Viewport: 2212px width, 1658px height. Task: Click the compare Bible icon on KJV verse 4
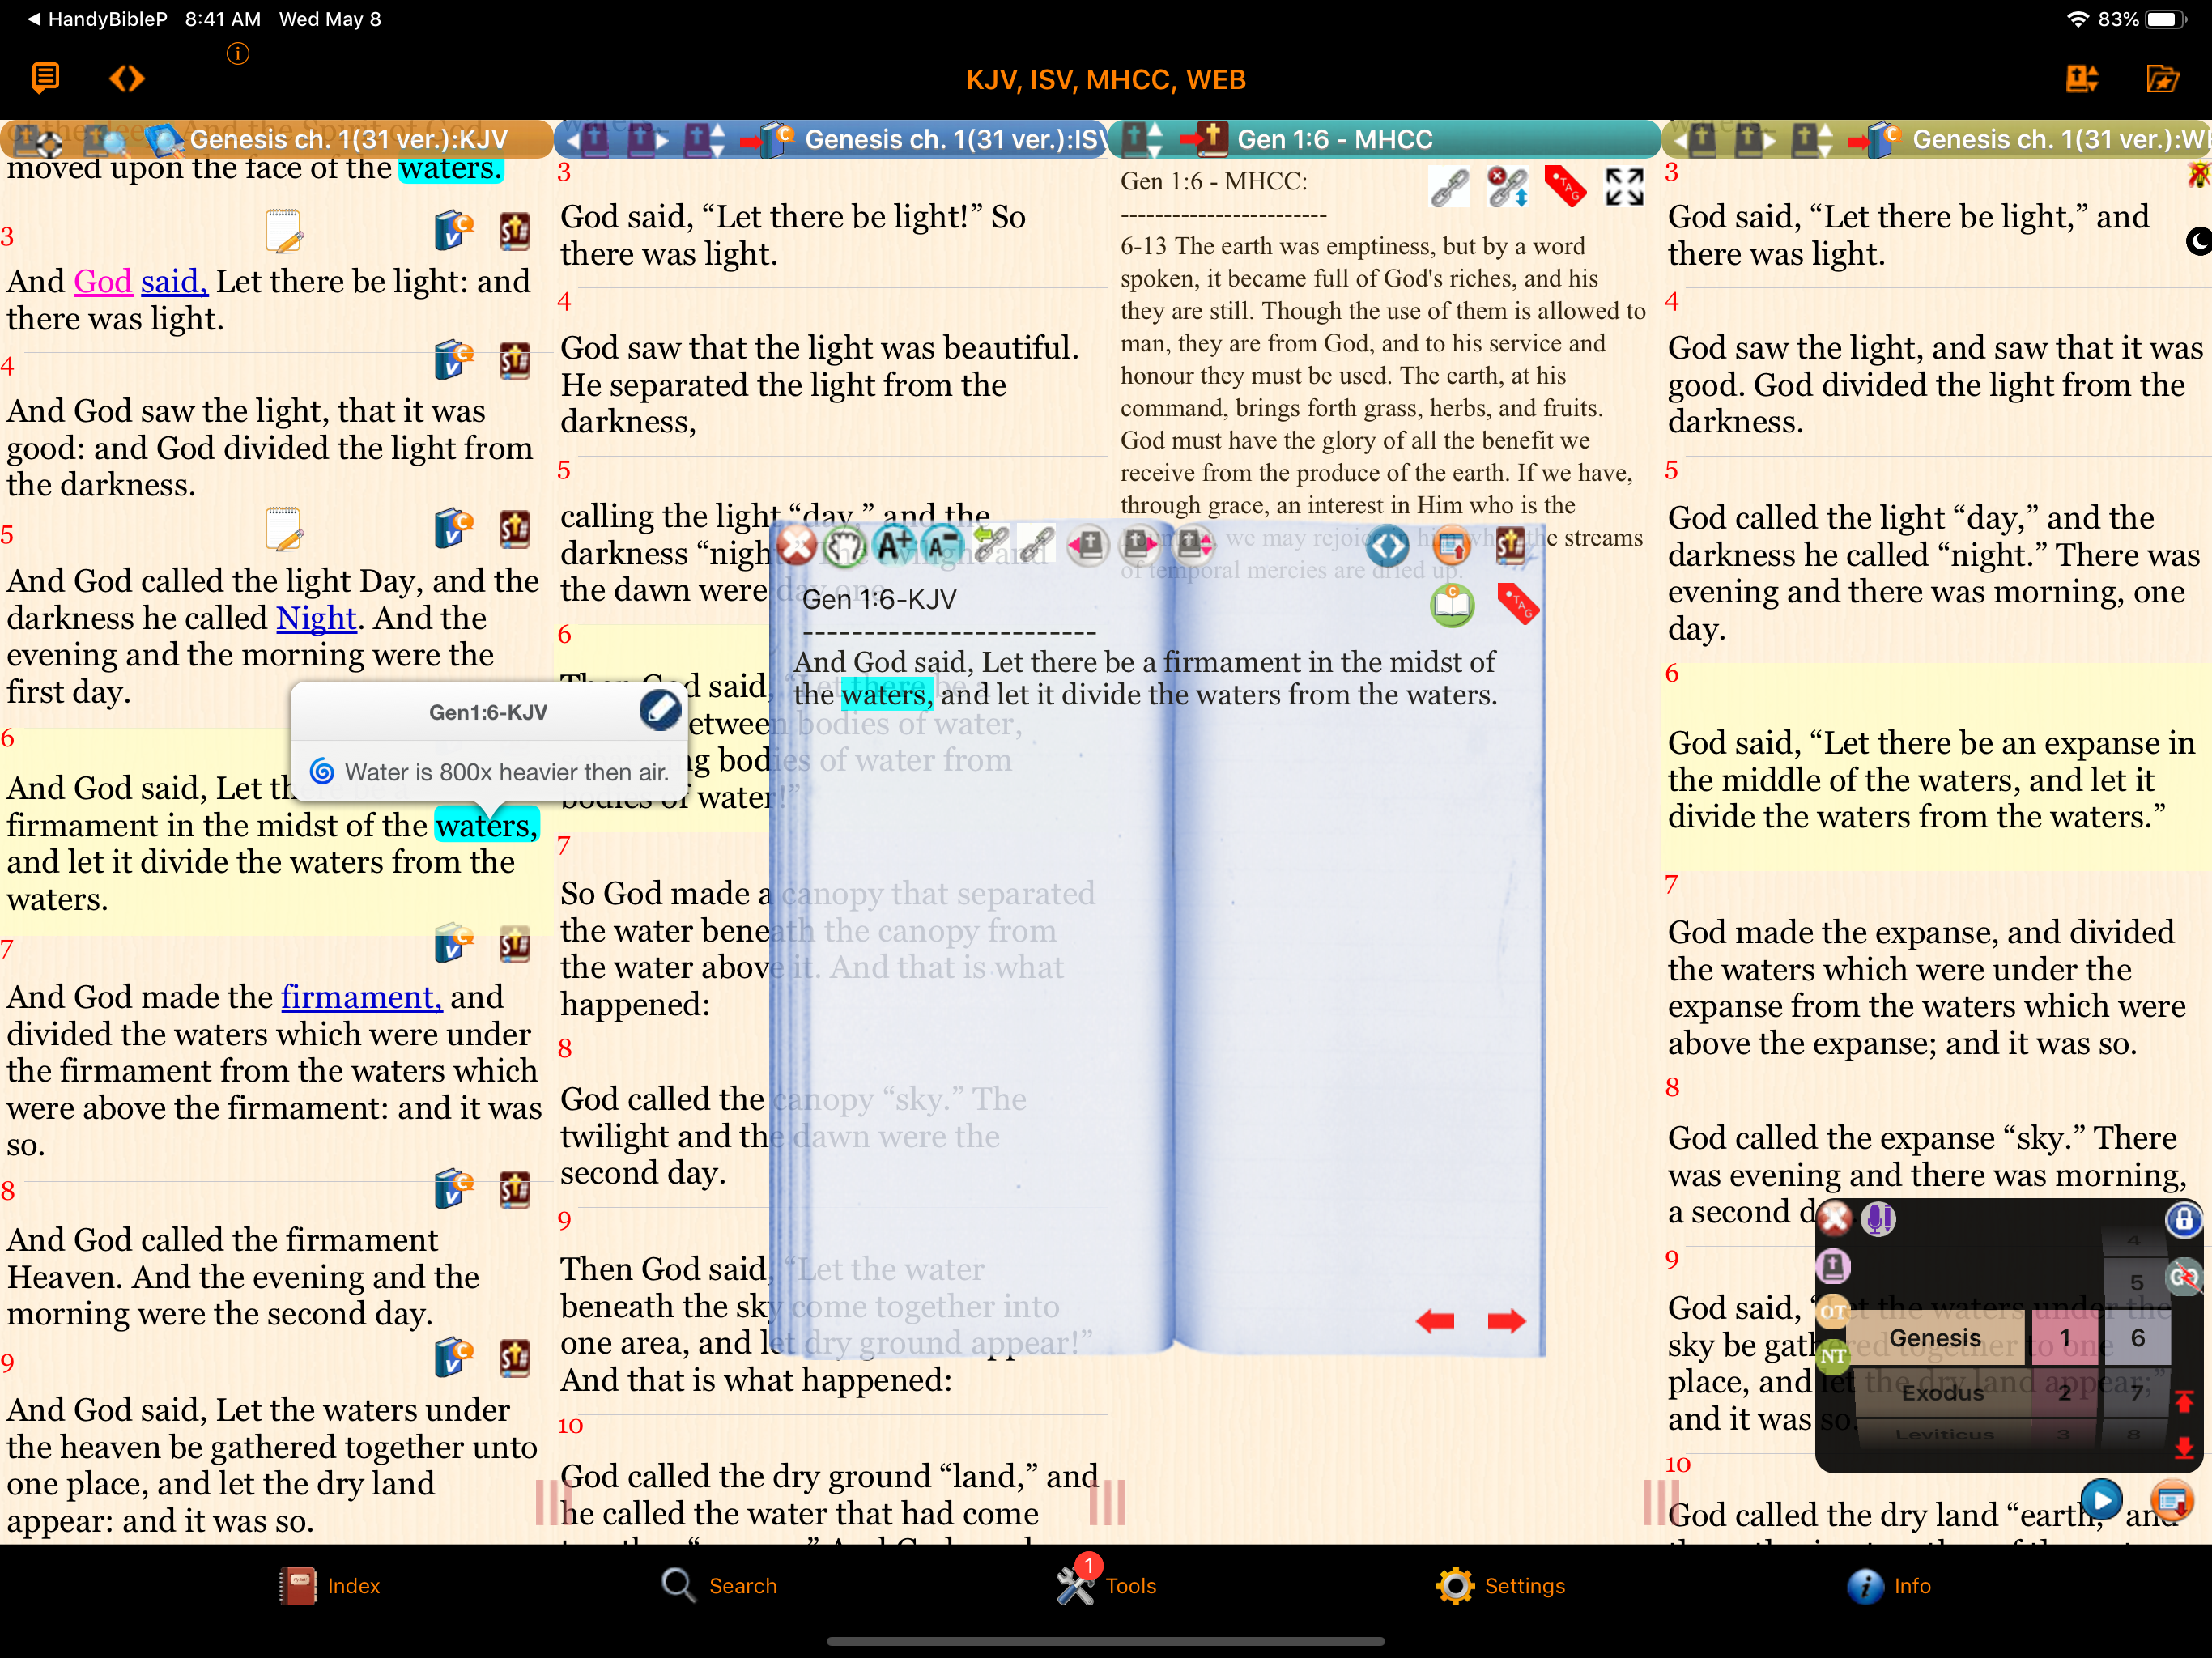click(x=453, y=360)
